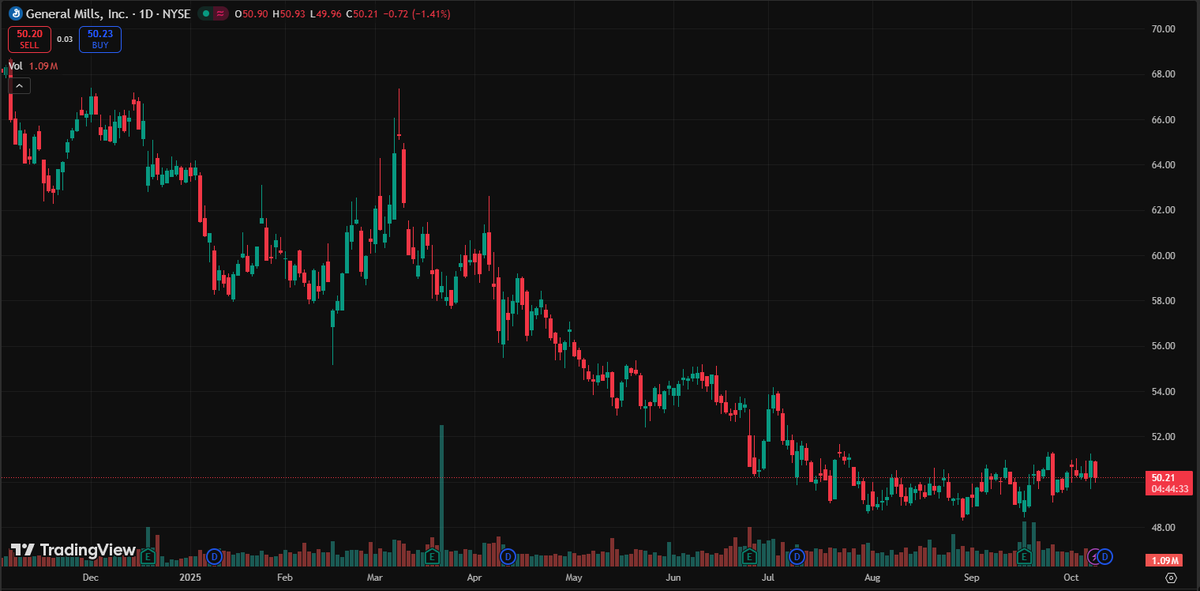Click the red approximate-data indicator icon
Screen dimensions: 1200x591
click(219, 14)
